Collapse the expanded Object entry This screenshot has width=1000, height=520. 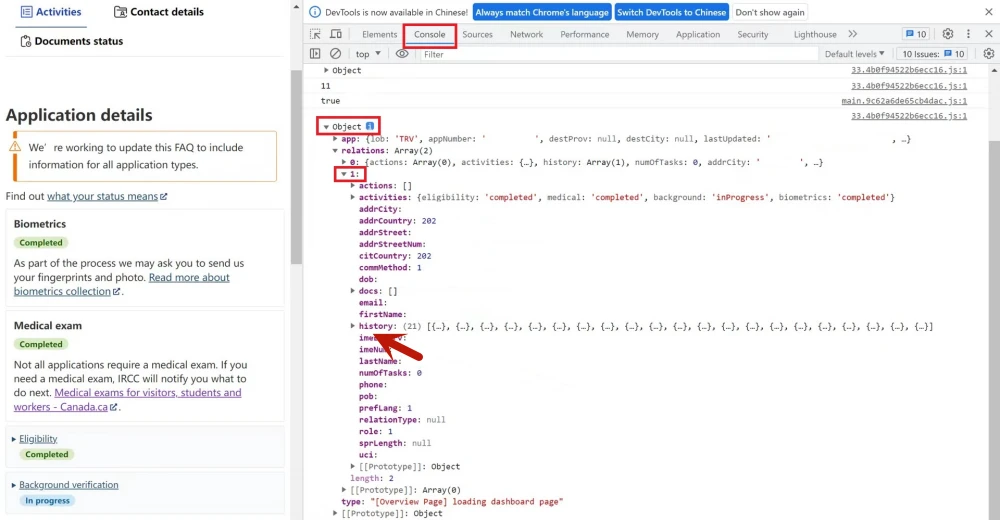pos(326,126)
